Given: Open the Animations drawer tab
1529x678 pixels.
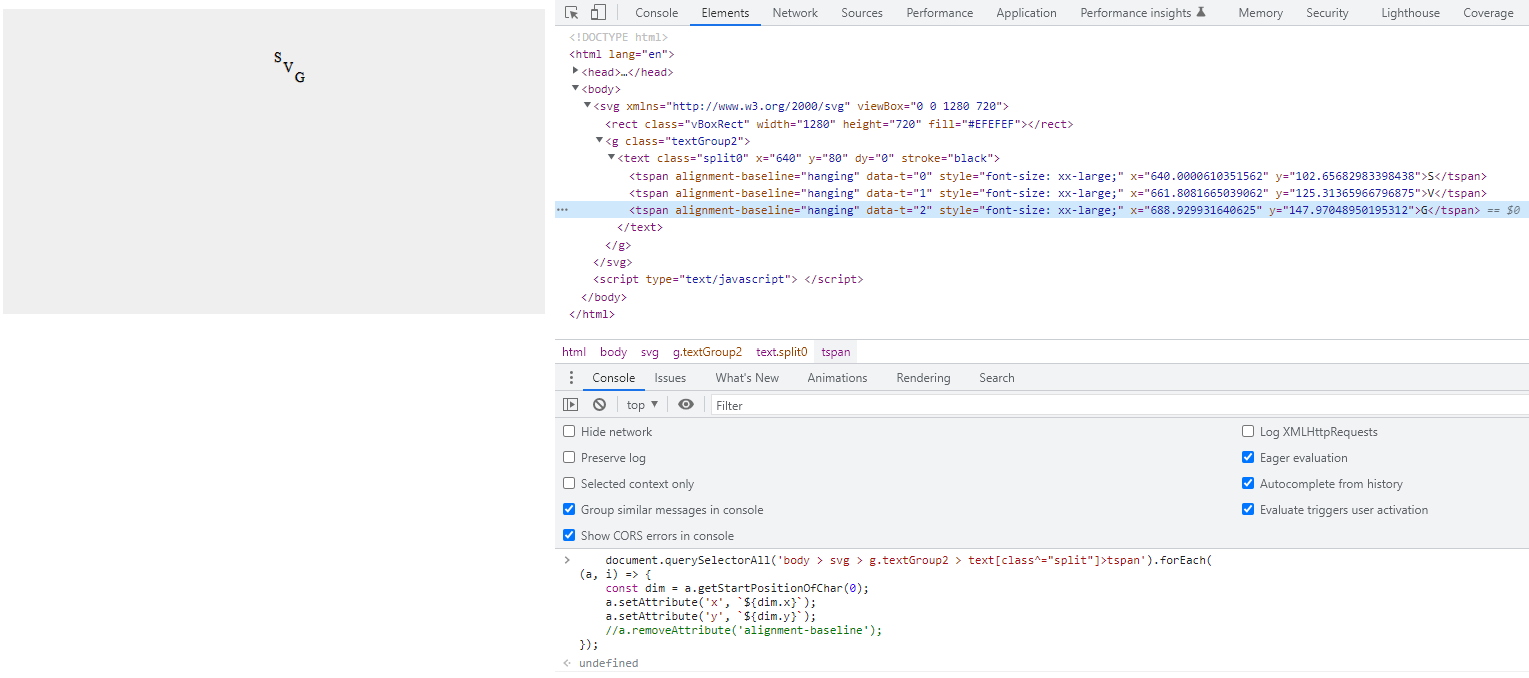Looking at the screenshot, I should pyautogui.click(x=837, y=378).
